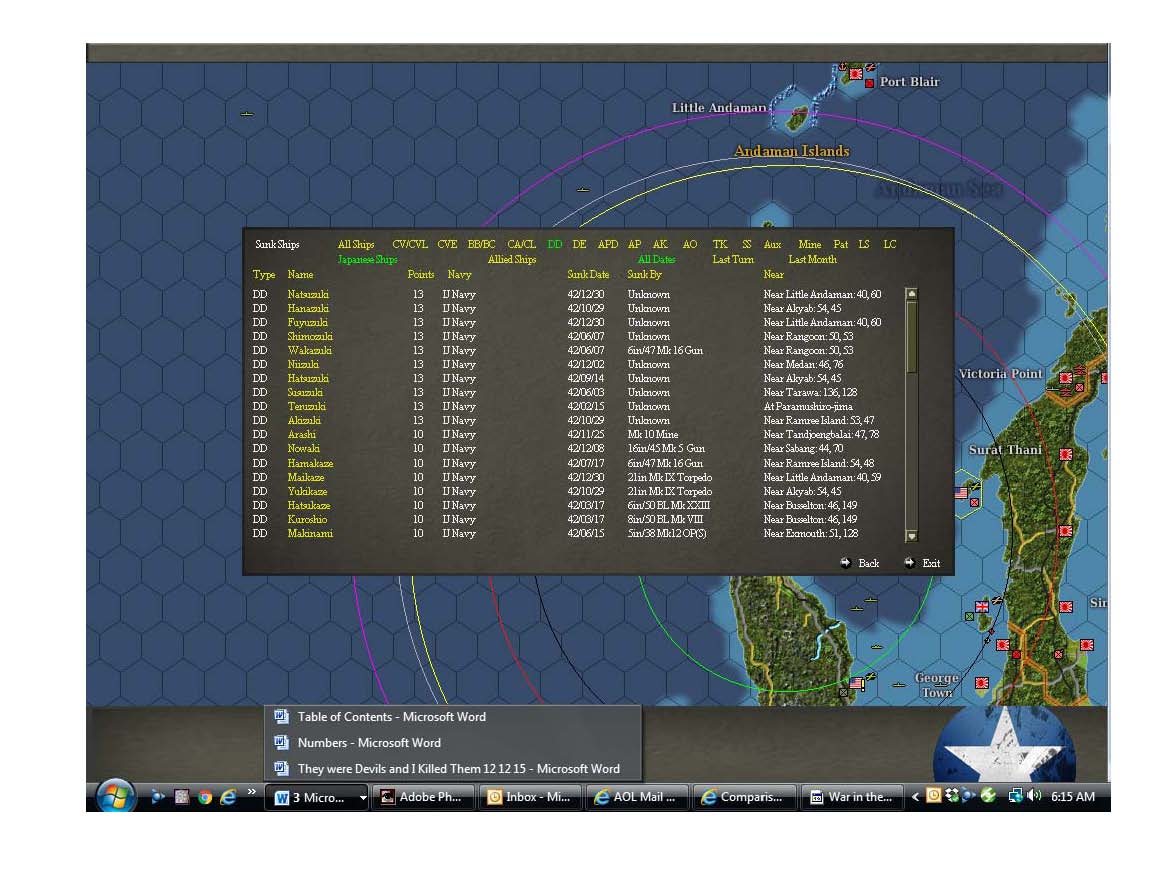Select Japanese marker beside George Town
The image size is (1176, 877).
[x=981, y=683]
